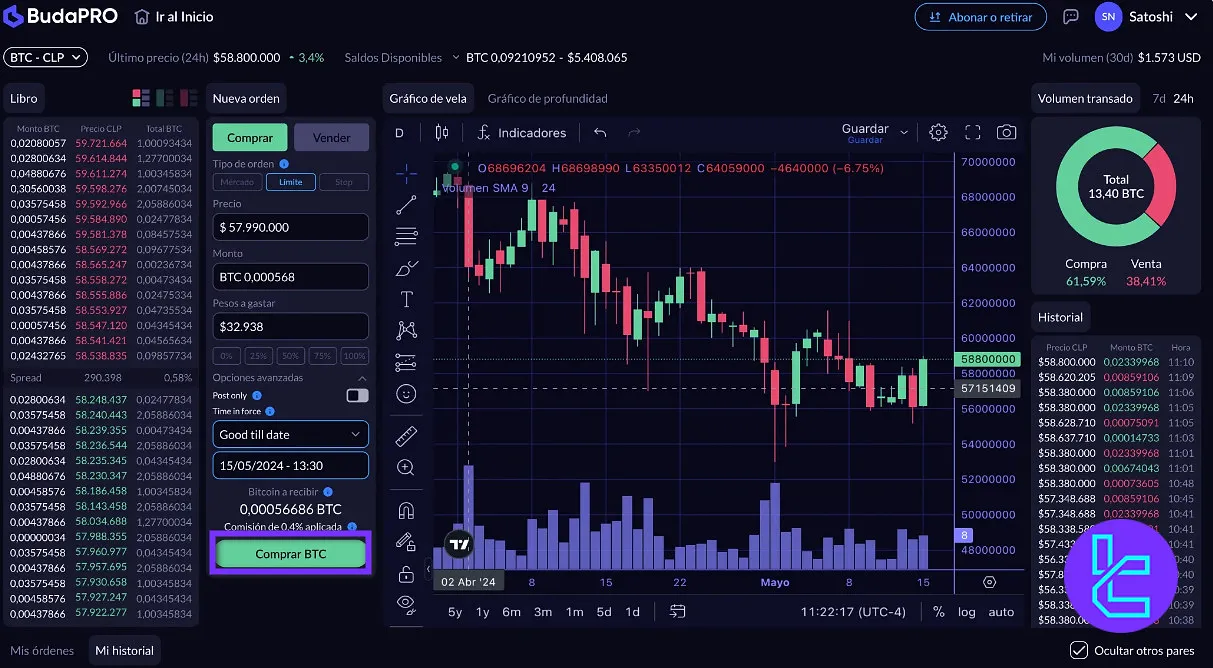Image resolution: width=1213 pixels, height=668 pixels.
Task: Enable the magnet snap tool
Action: point(406,509)
